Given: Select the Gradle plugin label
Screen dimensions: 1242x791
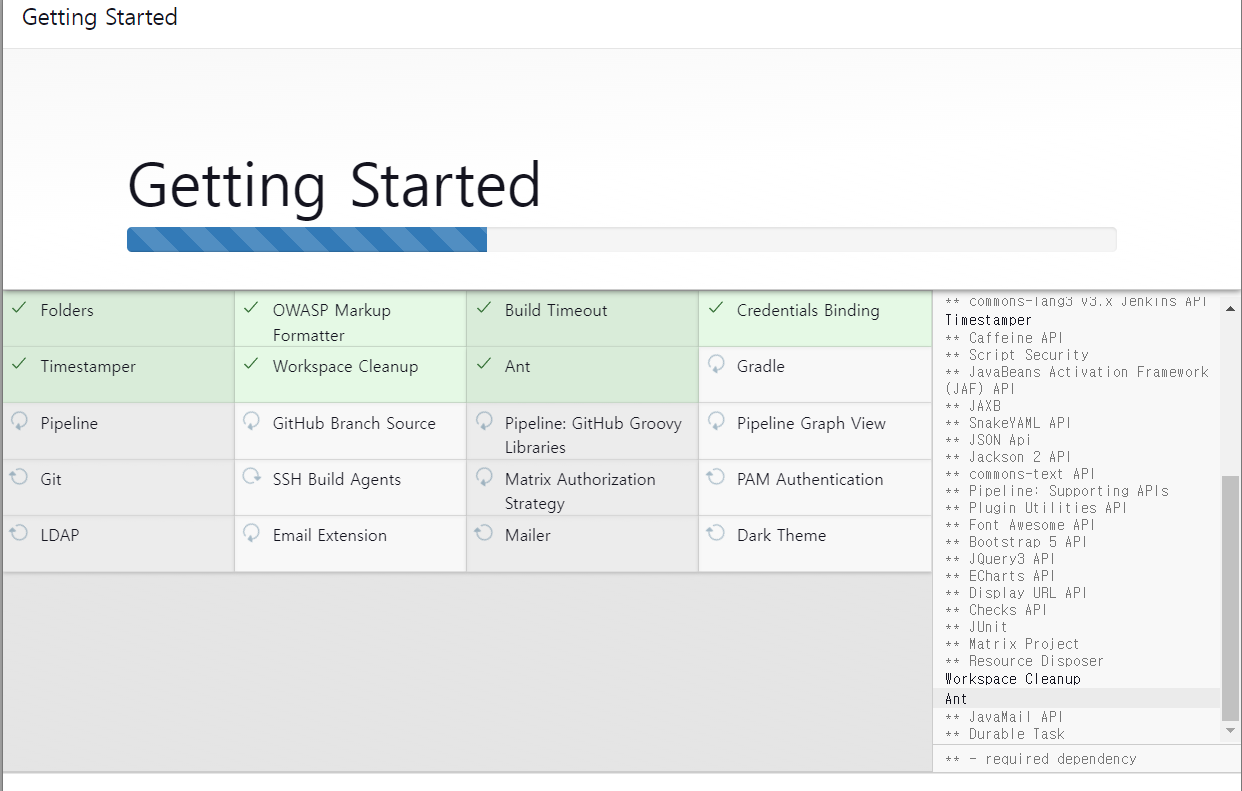Looking at the screenshot, I should click(761, 366).
